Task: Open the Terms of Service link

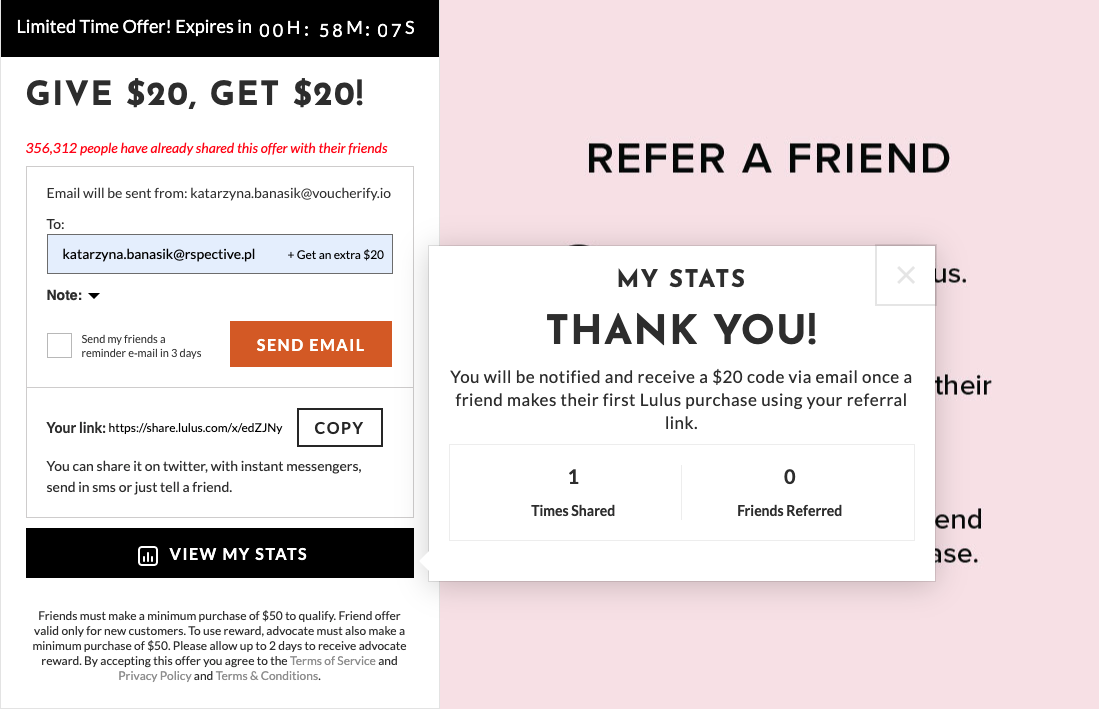Action: click(333, 661)
